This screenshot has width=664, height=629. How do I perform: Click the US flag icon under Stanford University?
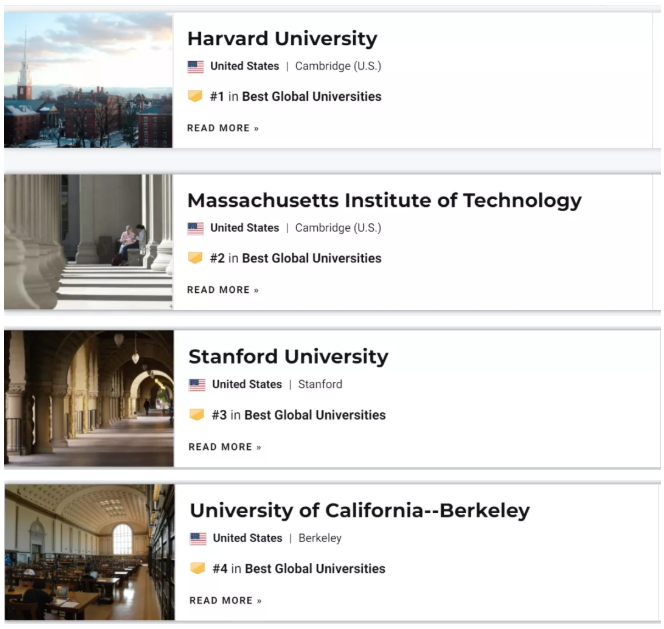point(197,385)
